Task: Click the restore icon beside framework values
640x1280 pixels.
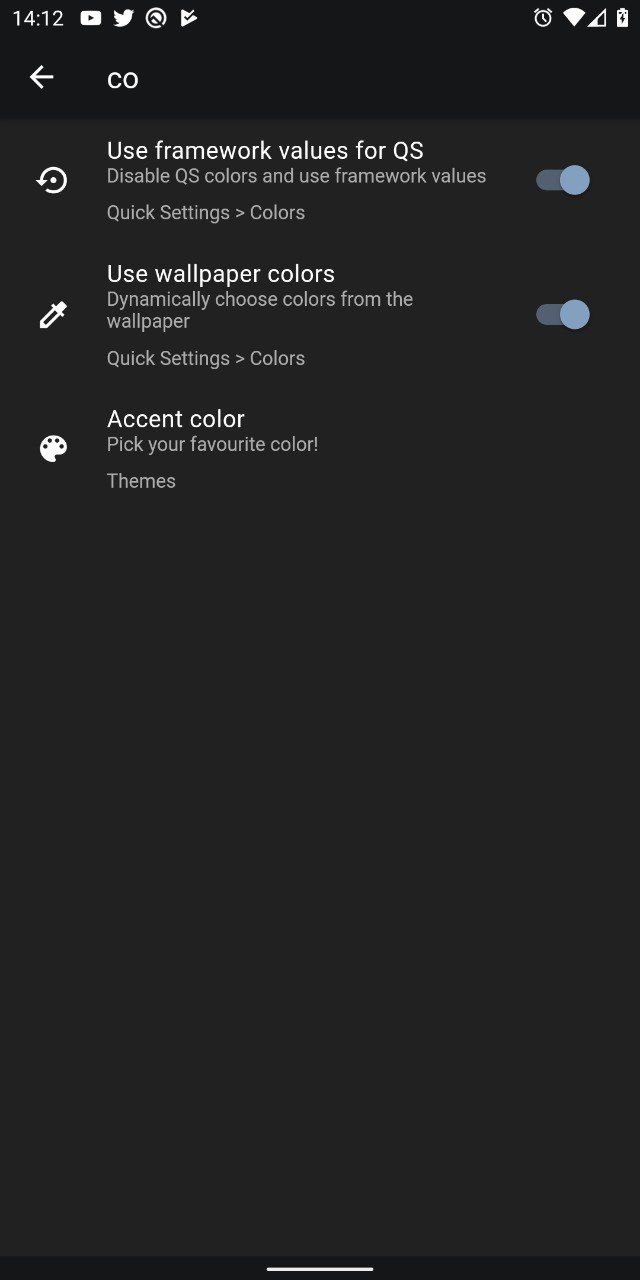Action: (52, 180)
